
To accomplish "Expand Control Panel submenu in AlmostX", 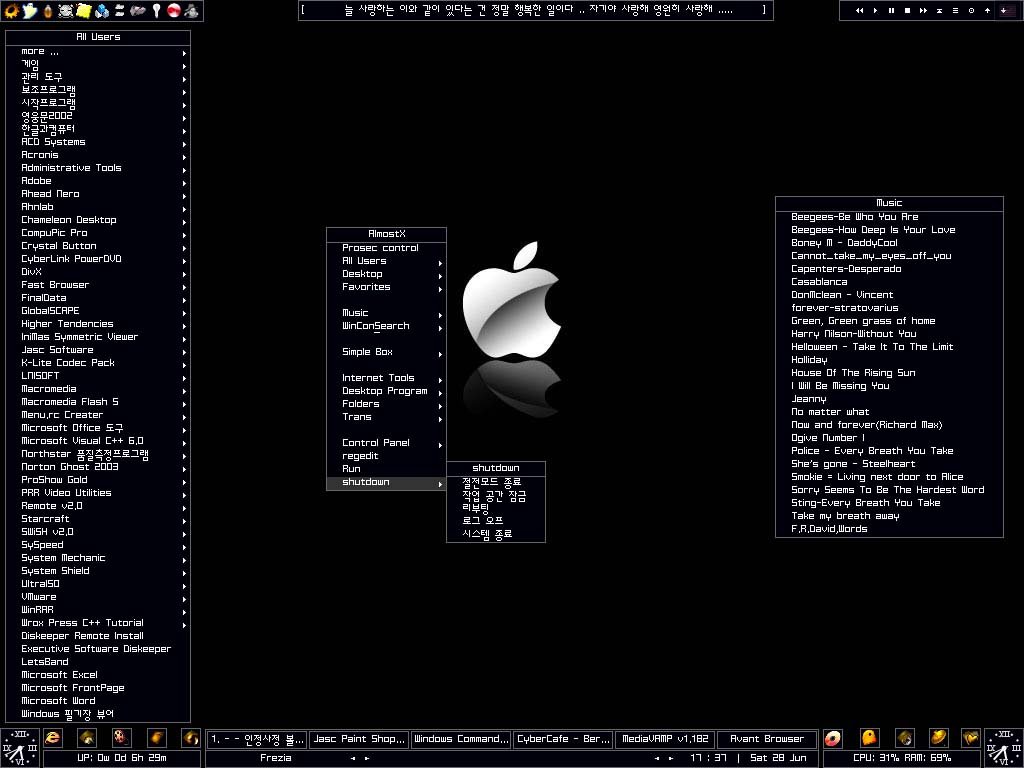I will click(x=386, y=443).
